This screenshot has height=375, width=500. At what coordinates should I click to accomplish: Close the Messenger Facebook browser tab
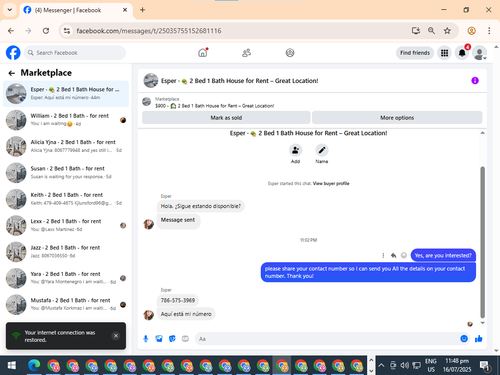click(125, 10)
